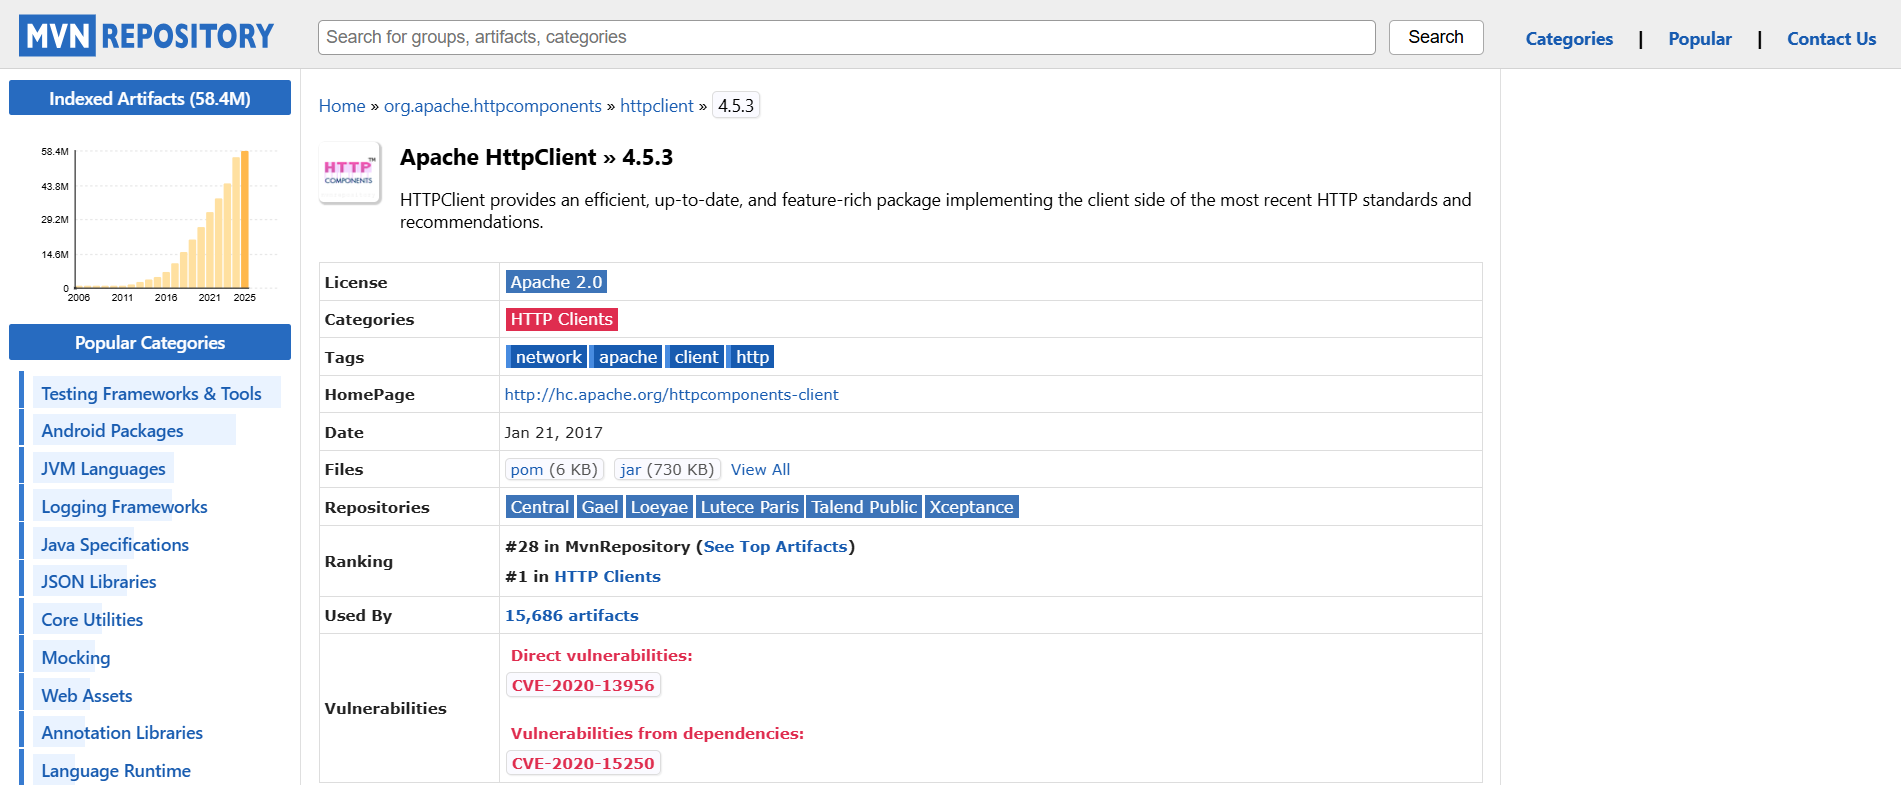1901x785 pixels.
Task: Download the jar (730 KB) file
Action: [667, 469]
